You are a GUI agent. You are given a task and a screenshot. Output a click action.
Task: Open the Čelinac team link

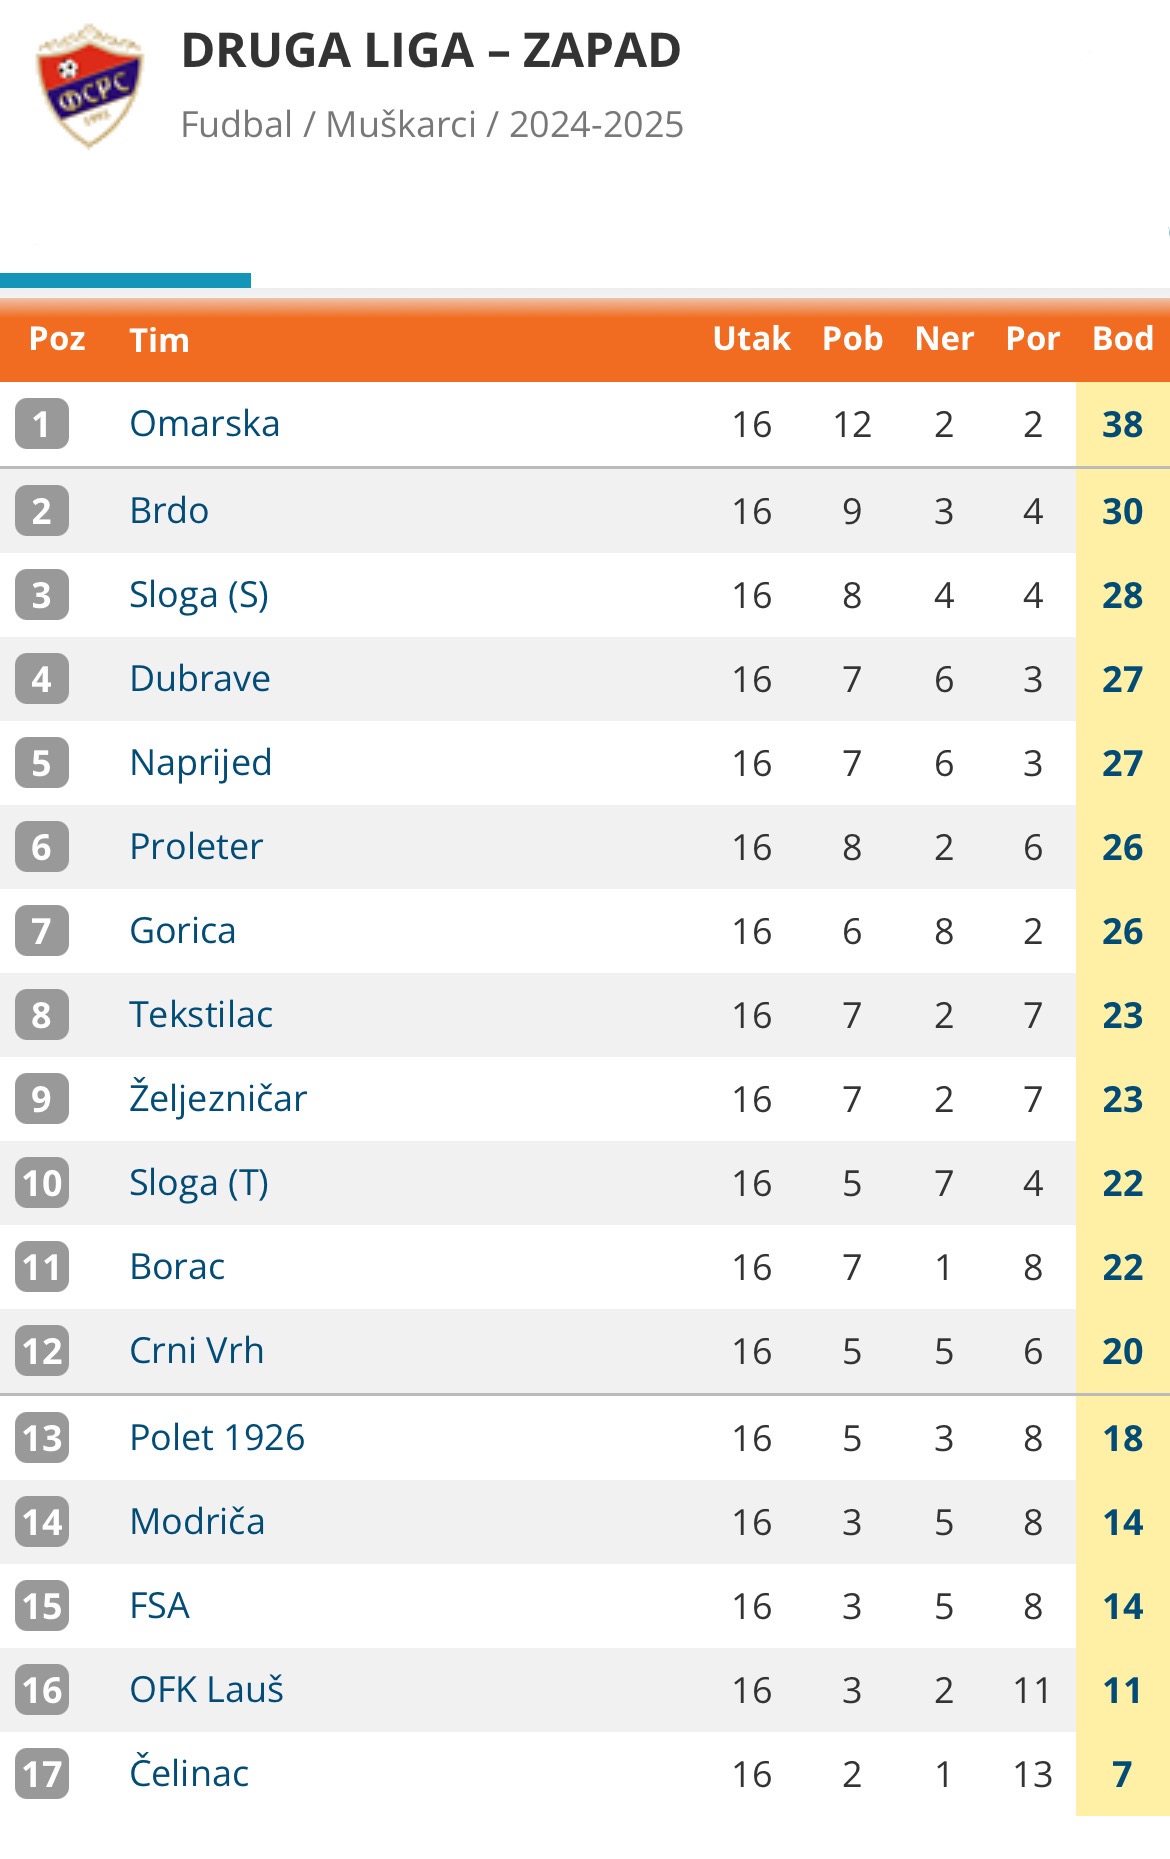189,1773
